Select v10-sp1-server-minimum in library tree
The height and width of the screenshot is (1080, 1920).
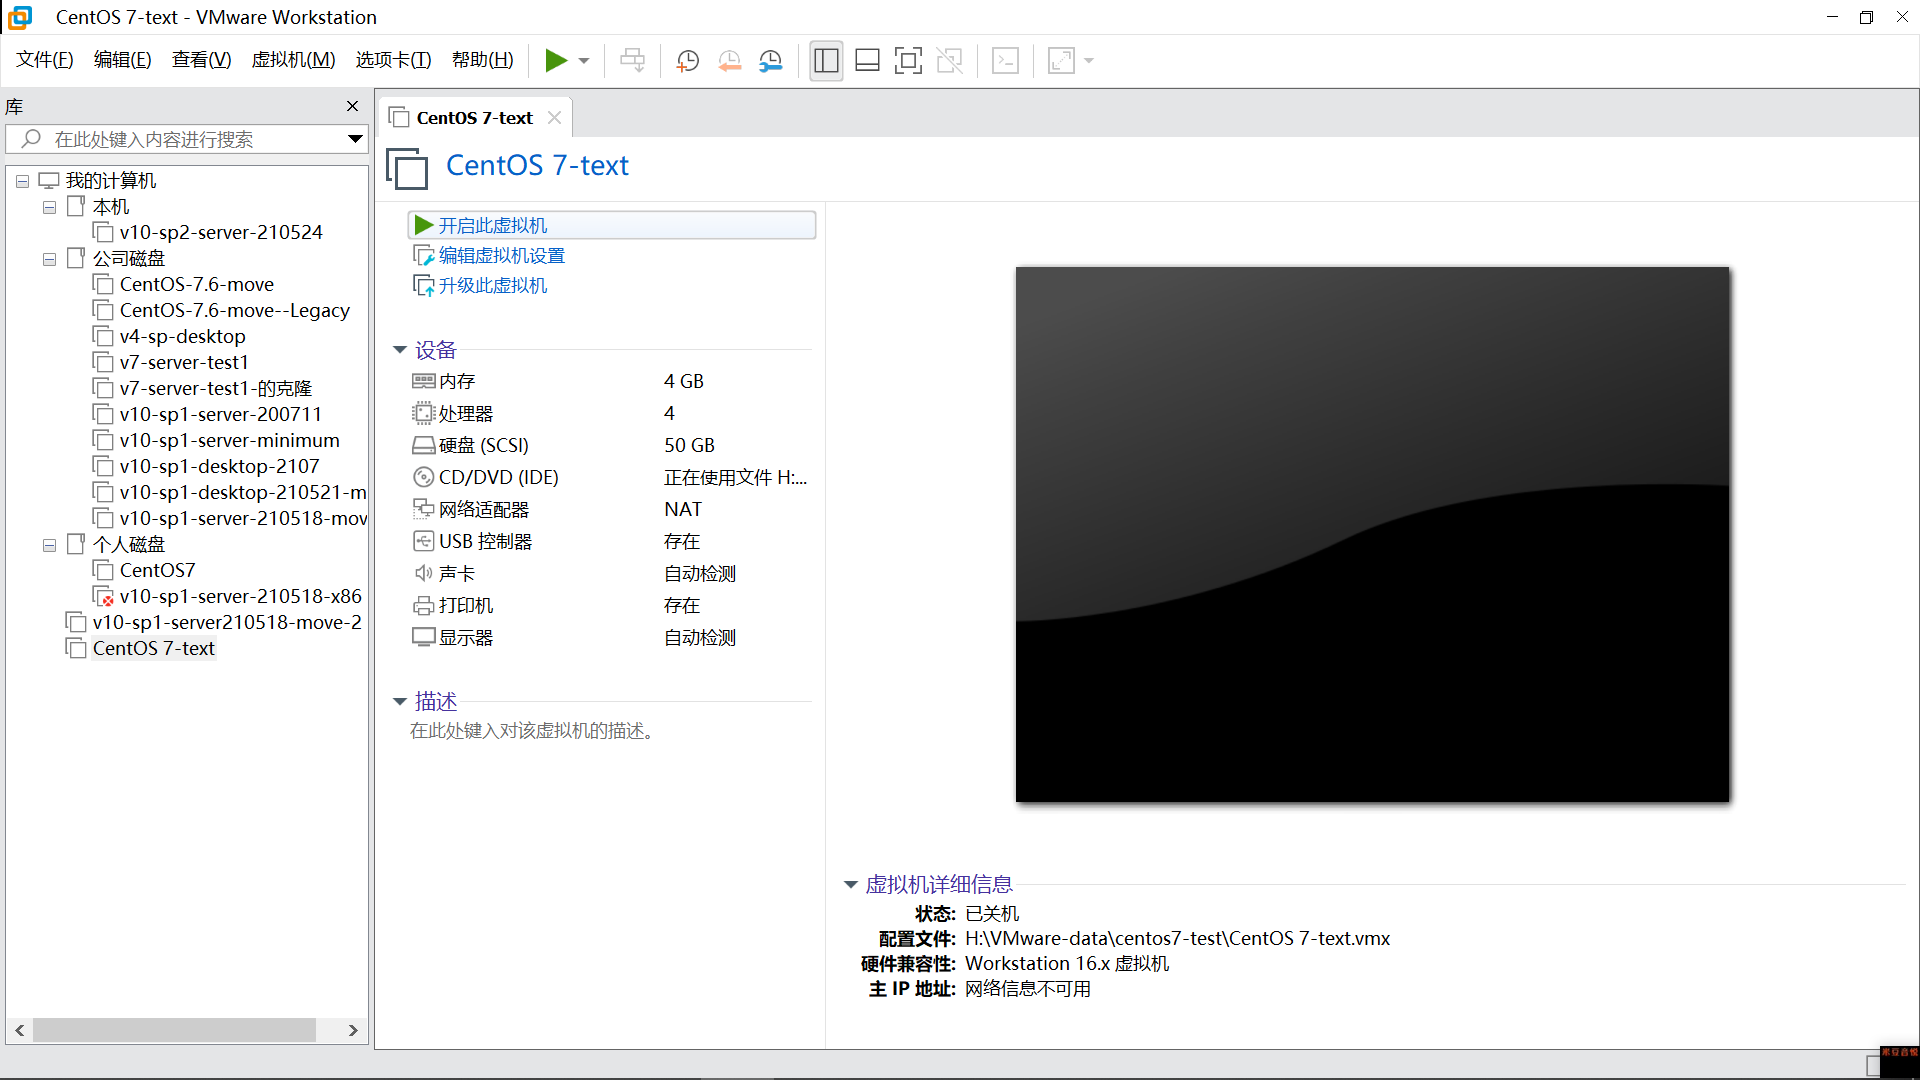pos(229,440)
